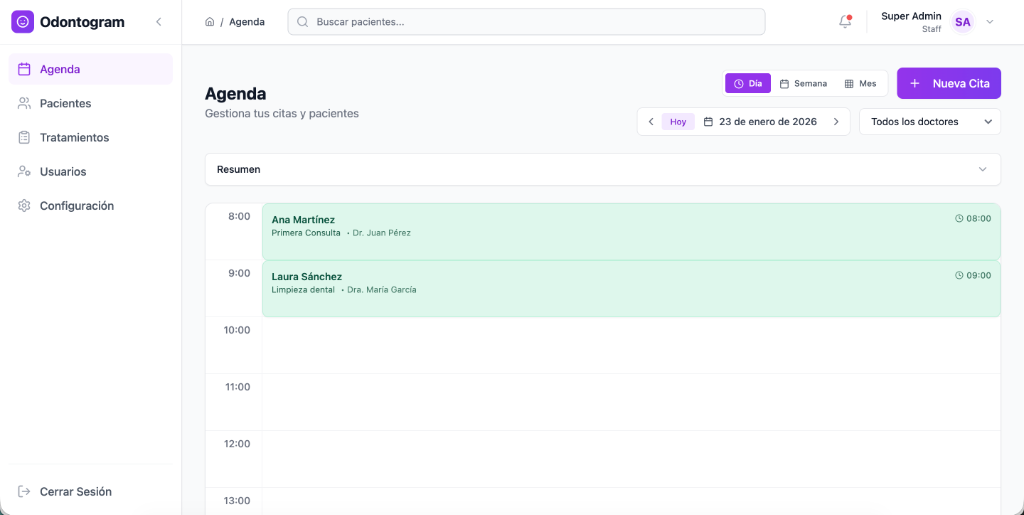Switch to Día view

coord(748,84)
